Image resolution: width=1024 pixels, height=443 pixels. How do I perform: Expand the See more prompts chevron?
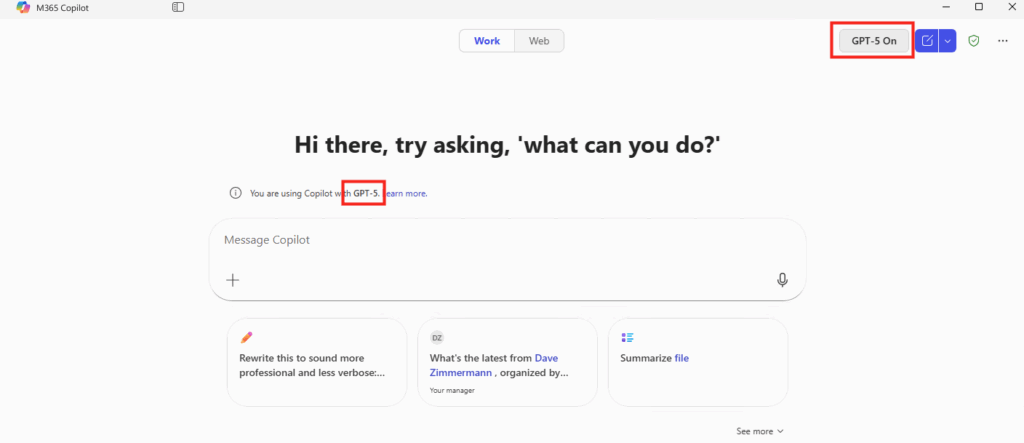(780, 431)
